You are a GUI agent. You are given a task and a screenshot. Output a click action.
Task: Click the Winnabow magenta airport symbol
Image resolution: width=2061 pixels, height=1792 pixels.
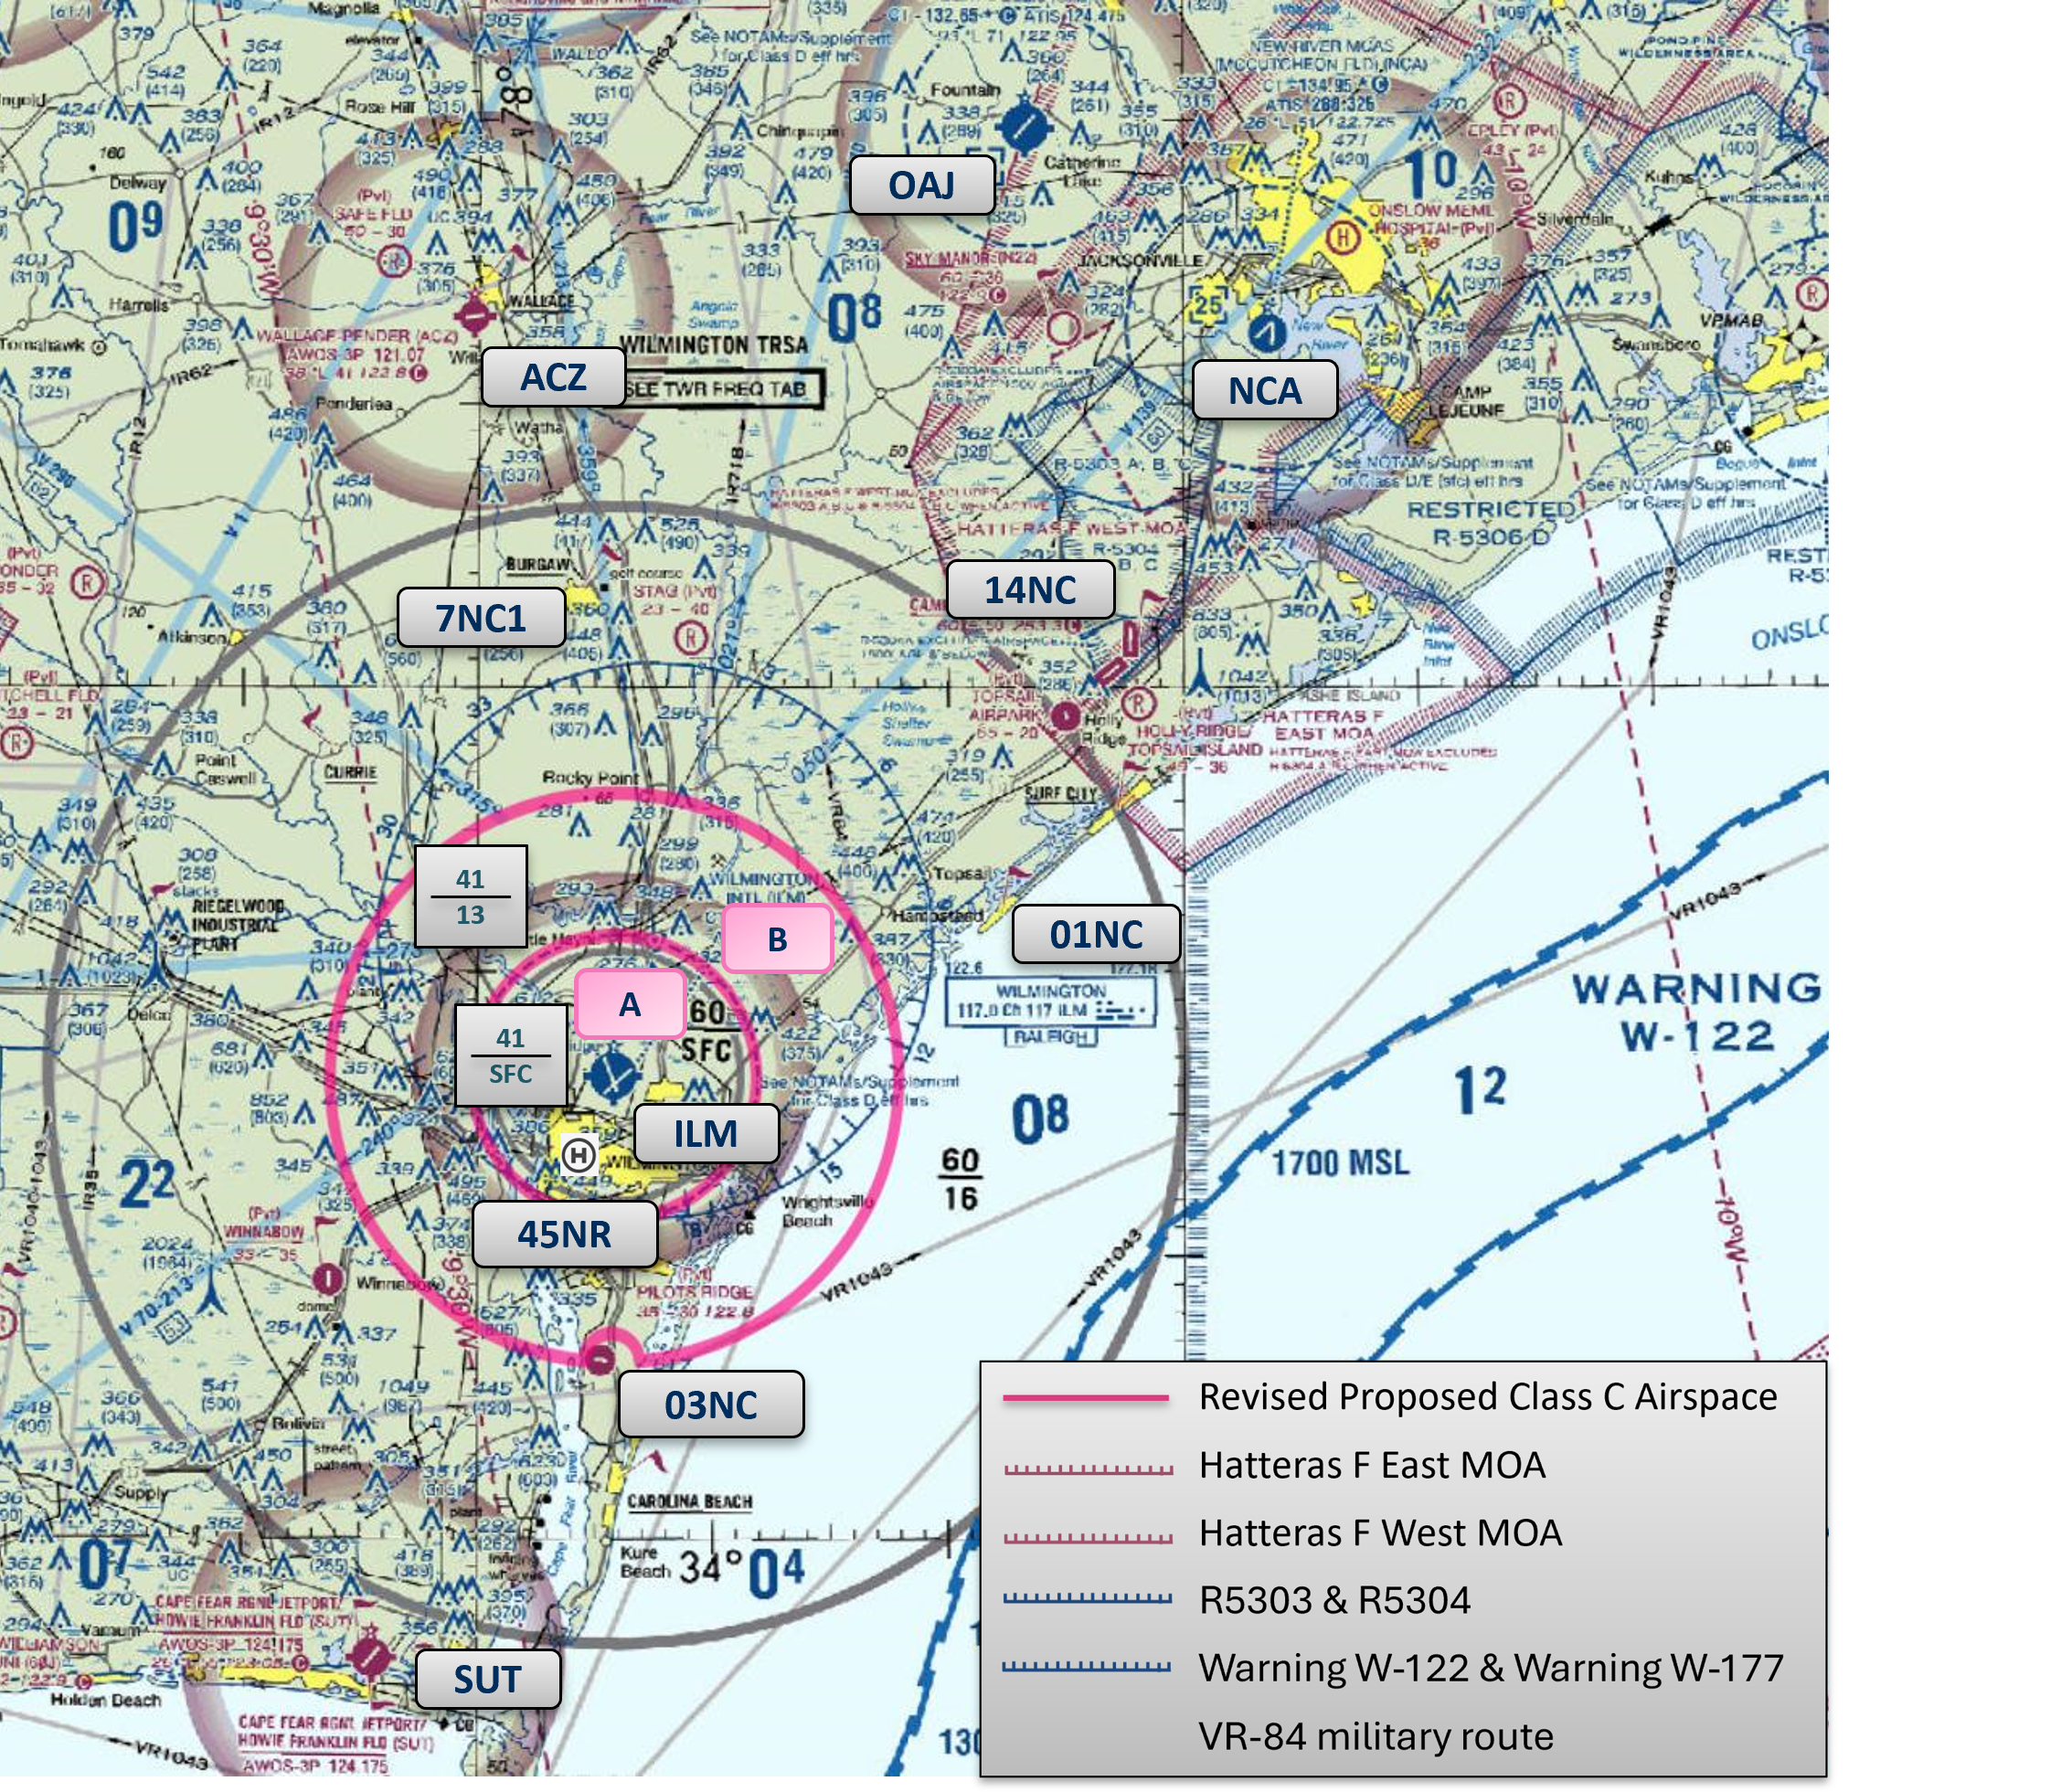(327, 1278)
